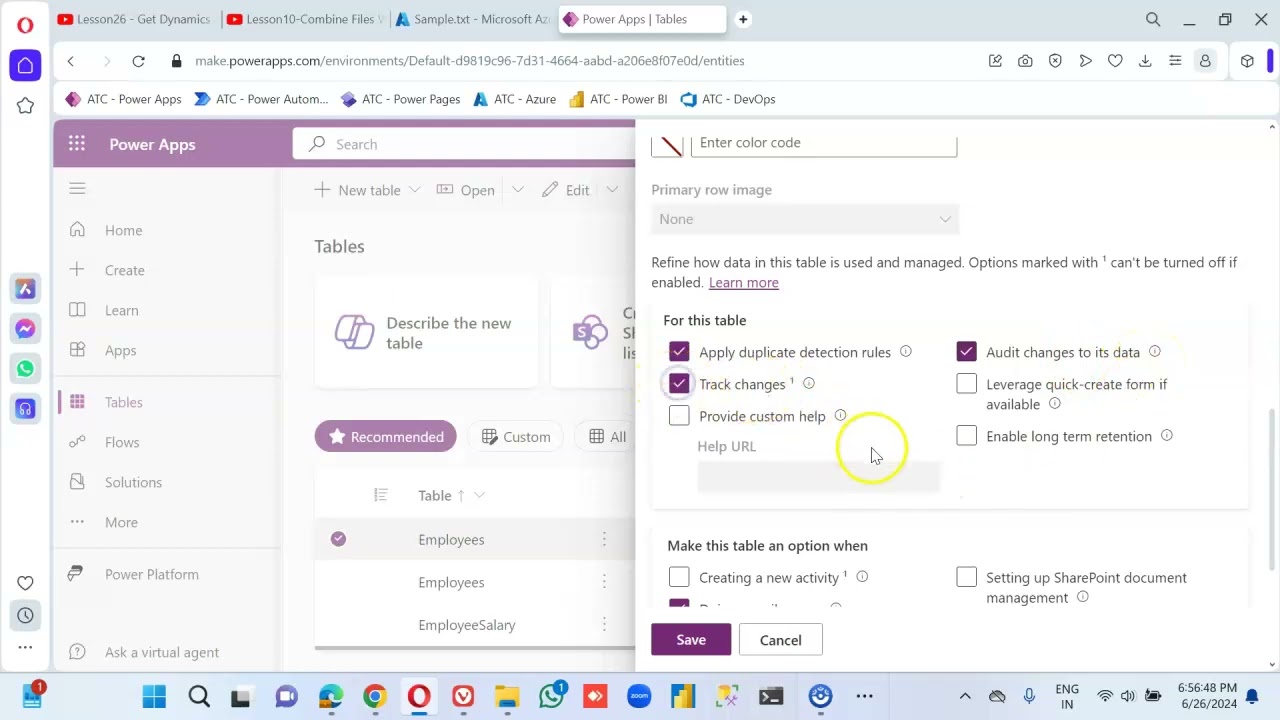
Task: Open the browser downloads icon
Action: 1145,61
